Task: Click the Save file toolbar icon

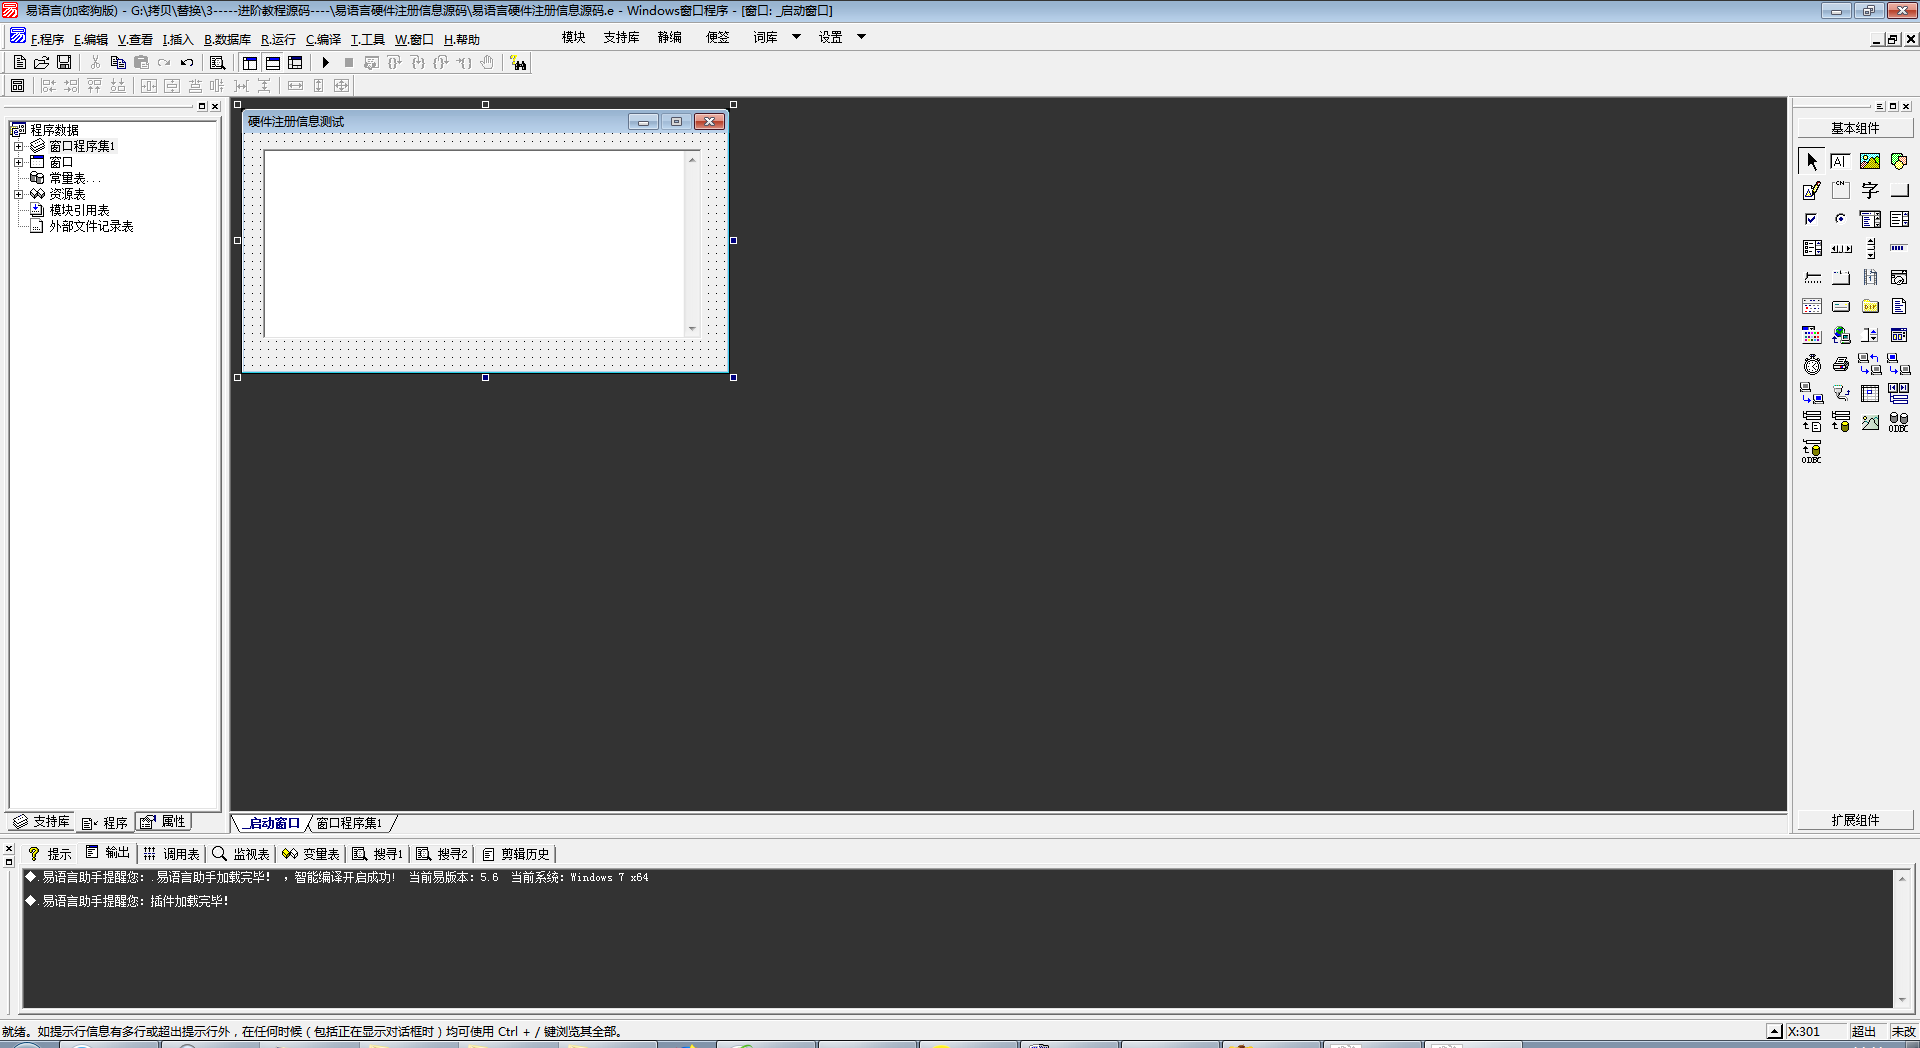Action: point(64,63)
